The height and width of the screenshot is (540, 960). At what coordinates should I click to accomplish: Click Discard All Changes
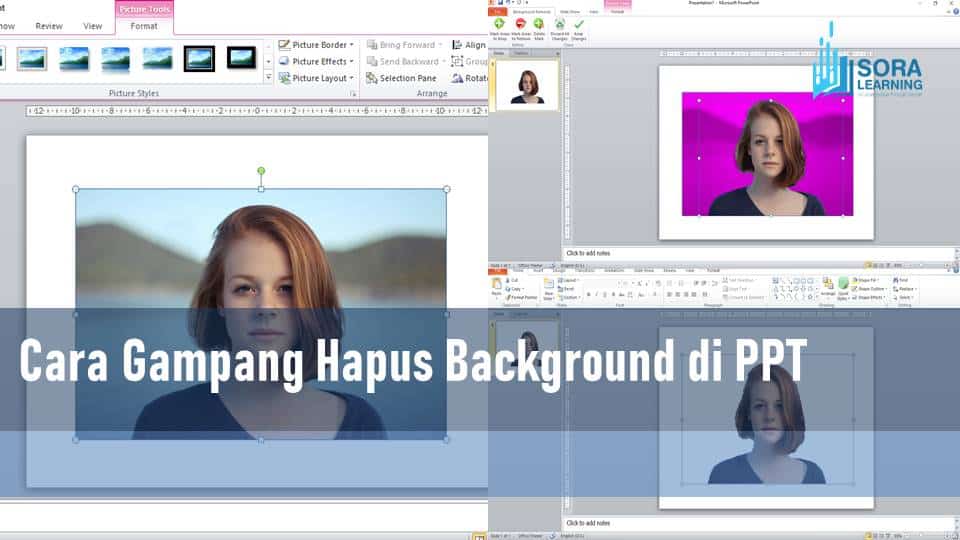[x=560, y=29]
